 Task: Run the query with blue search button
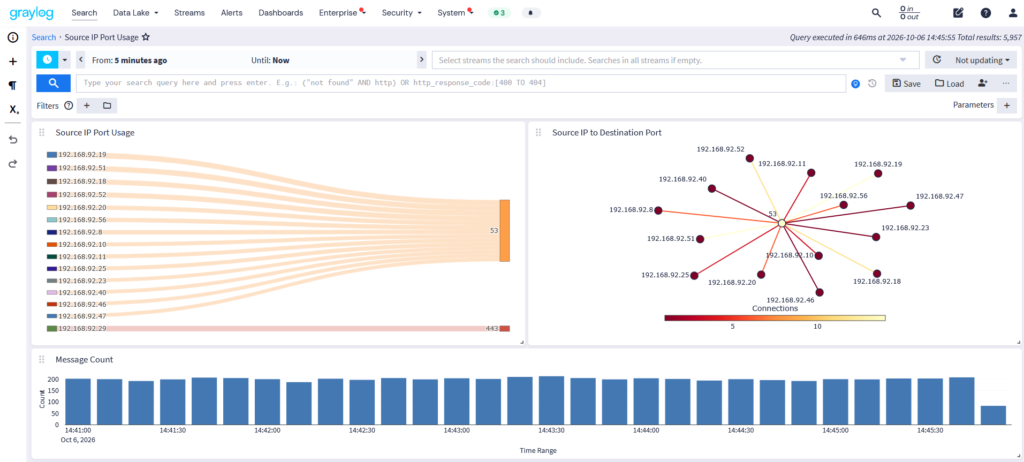[53, 83]
